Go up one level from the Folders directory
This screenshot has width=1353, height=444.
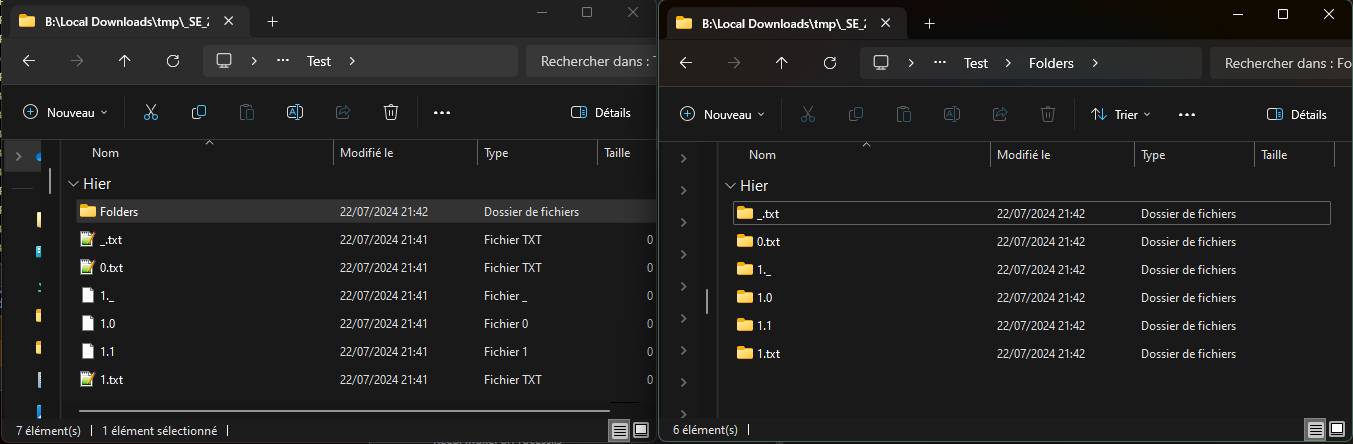coord(781,62)
